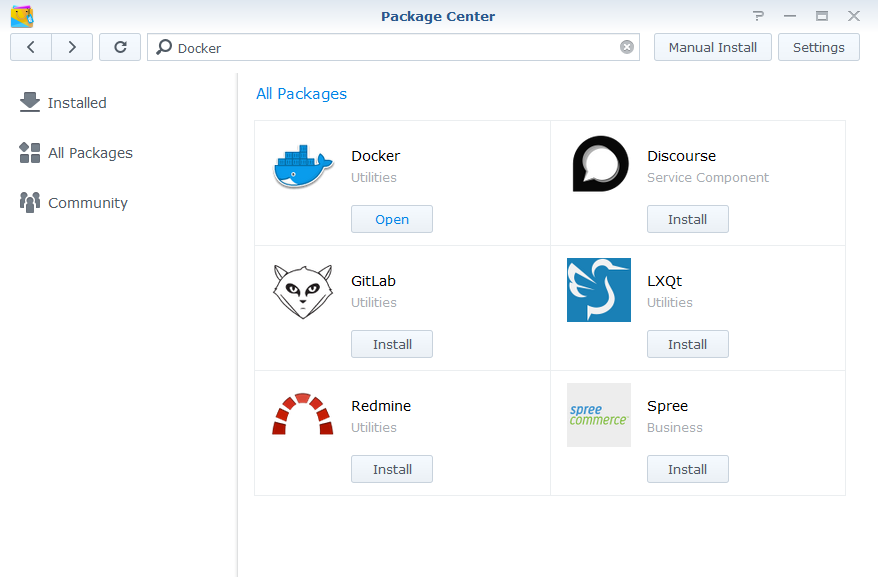Install the LXQt package
The height and width of the screenshot is (577, 878).
pyautogui.click(x=688, y=344)
